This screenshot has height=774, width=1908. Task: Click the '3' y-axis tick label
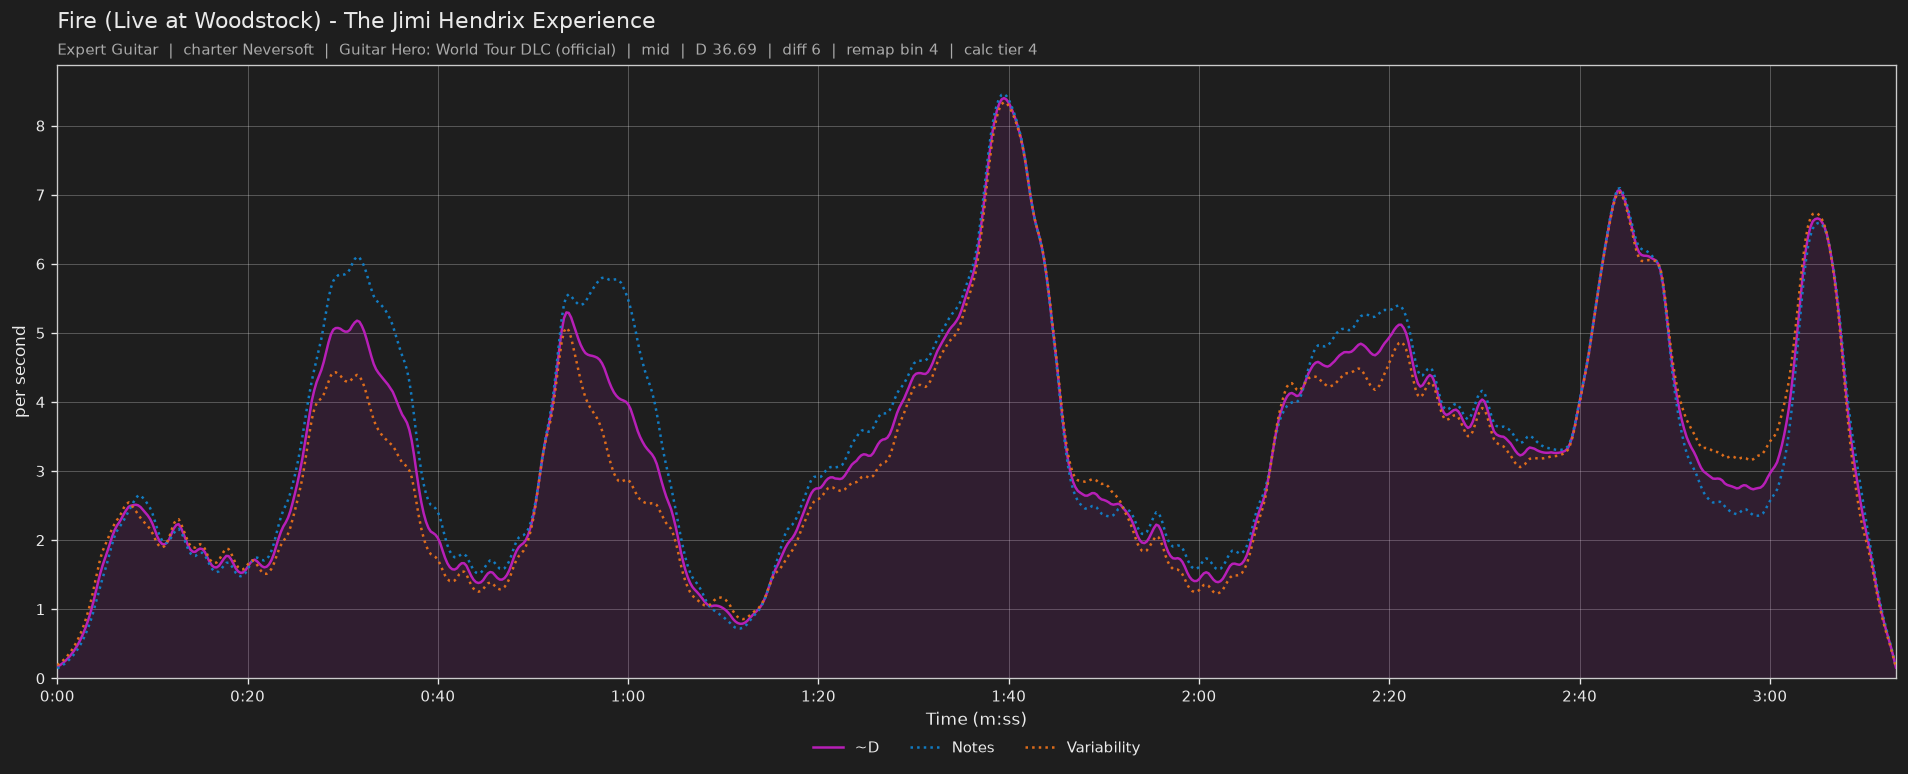pyautogui.click(x=41, y=472)
